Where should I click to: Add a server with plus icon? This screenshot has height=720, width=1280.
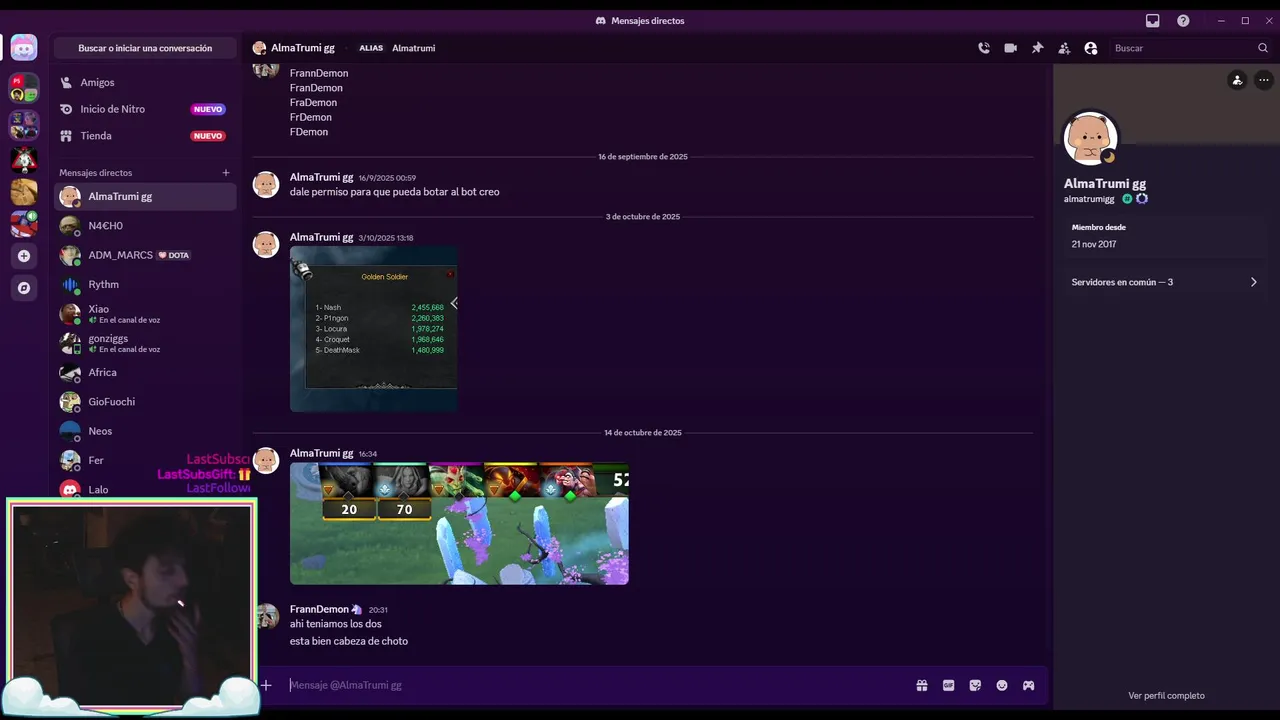[24, 256]
